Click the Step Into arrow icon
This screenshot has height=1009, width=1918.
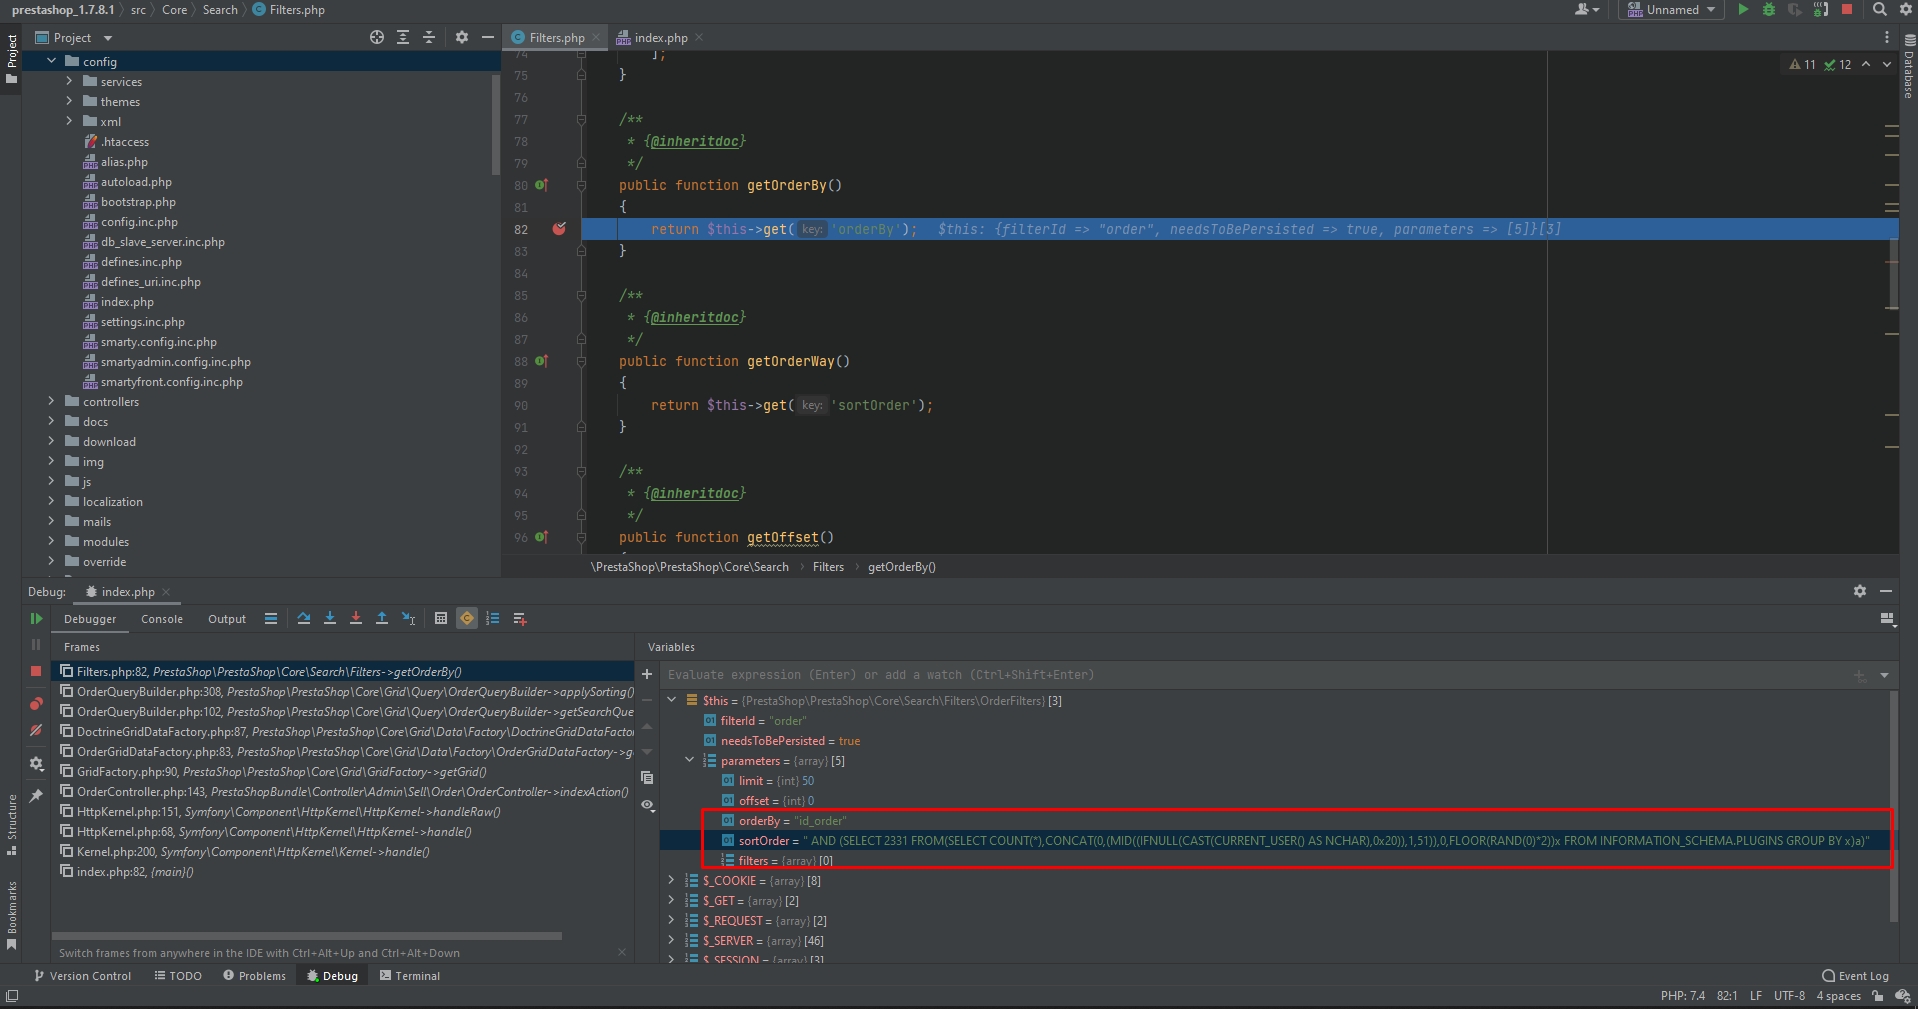[x=330, y=619]
